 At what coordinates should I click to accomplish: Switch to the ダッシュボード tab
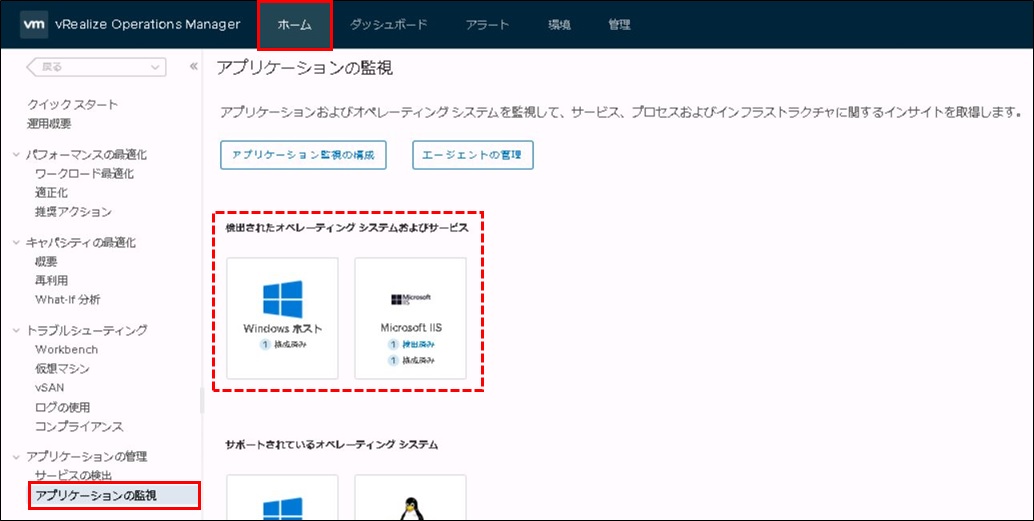[388, 25]
